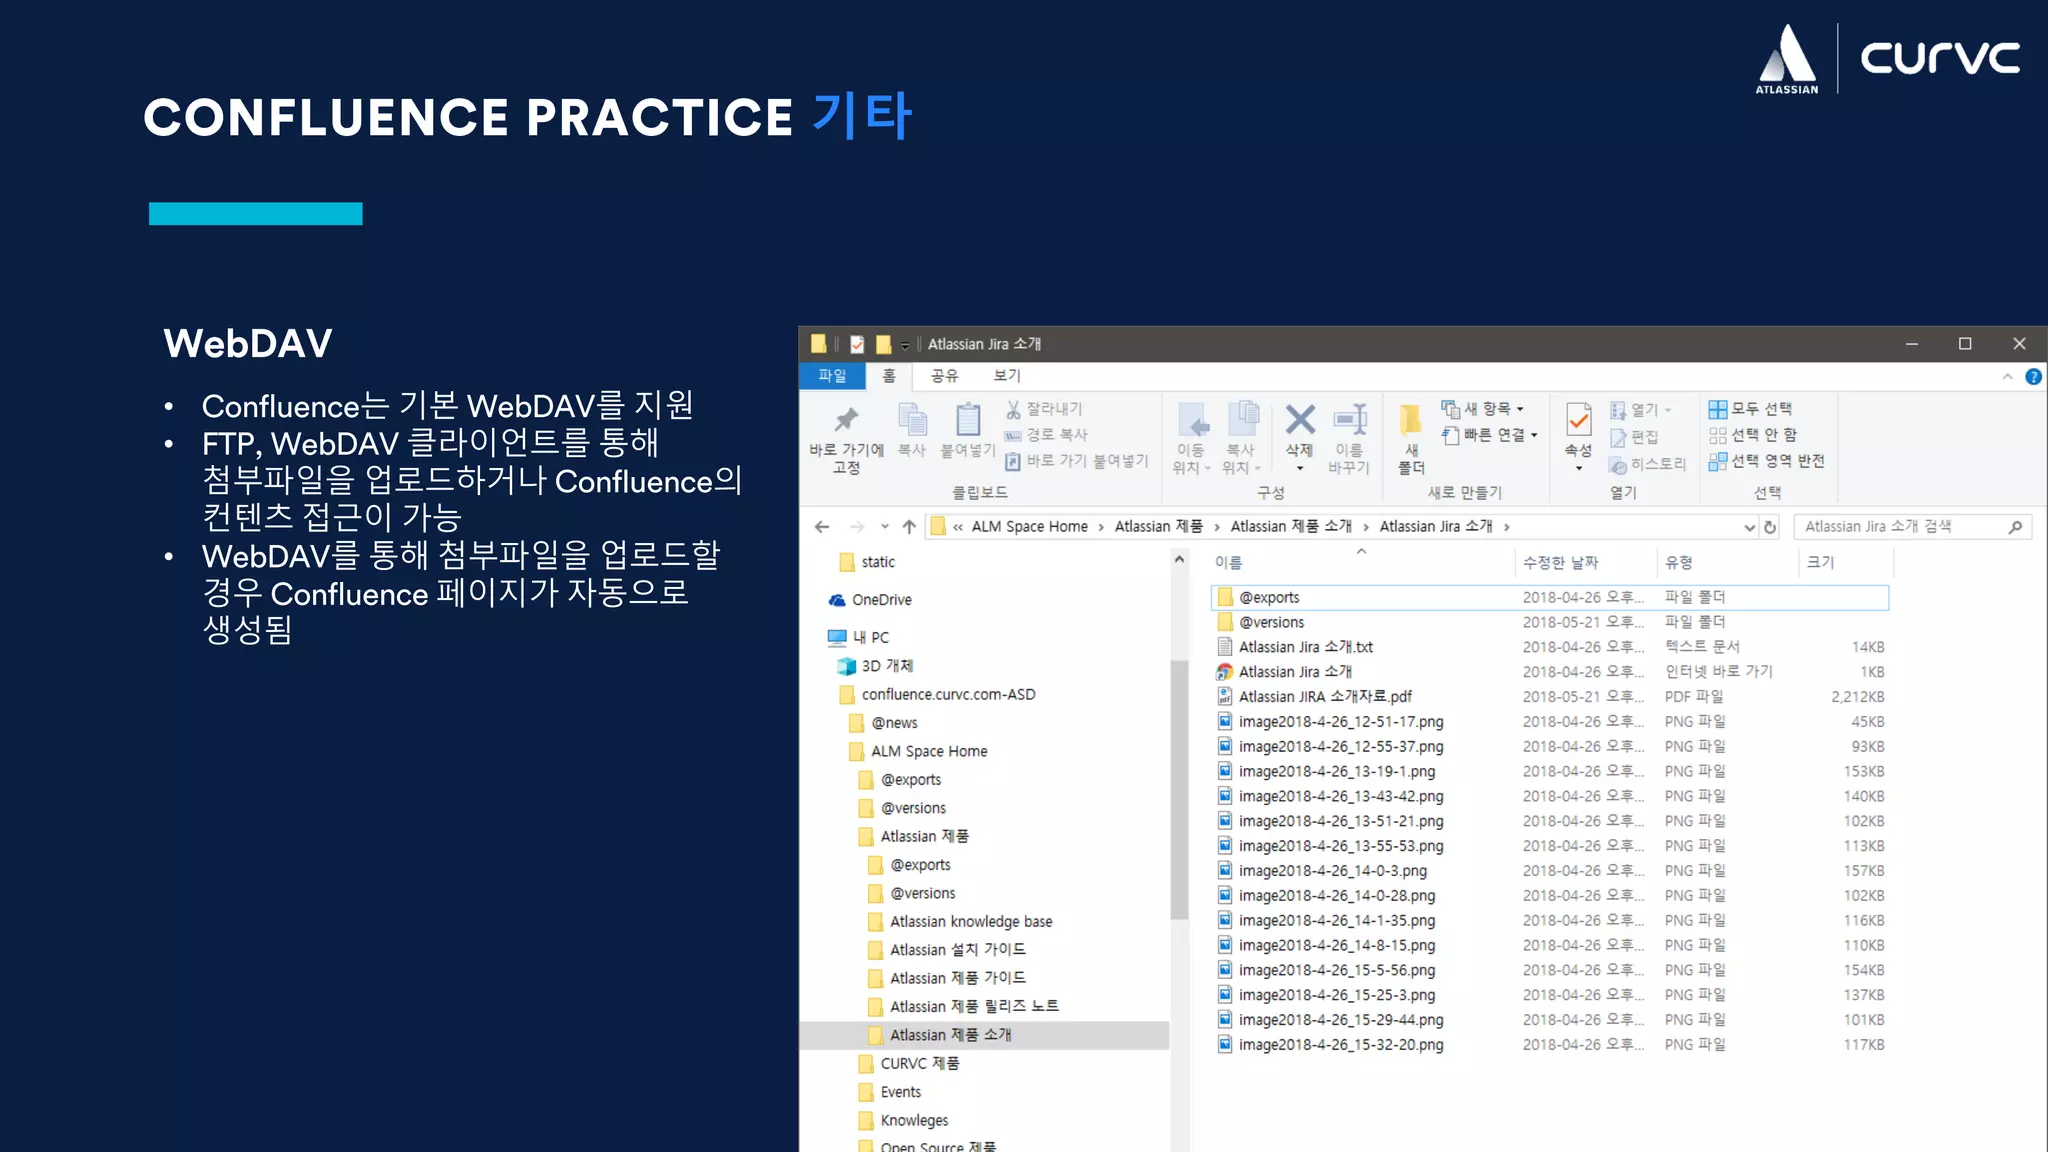Switch to the Home (홈) ribbon tab

pyautogui.click(x=888, y=376)
